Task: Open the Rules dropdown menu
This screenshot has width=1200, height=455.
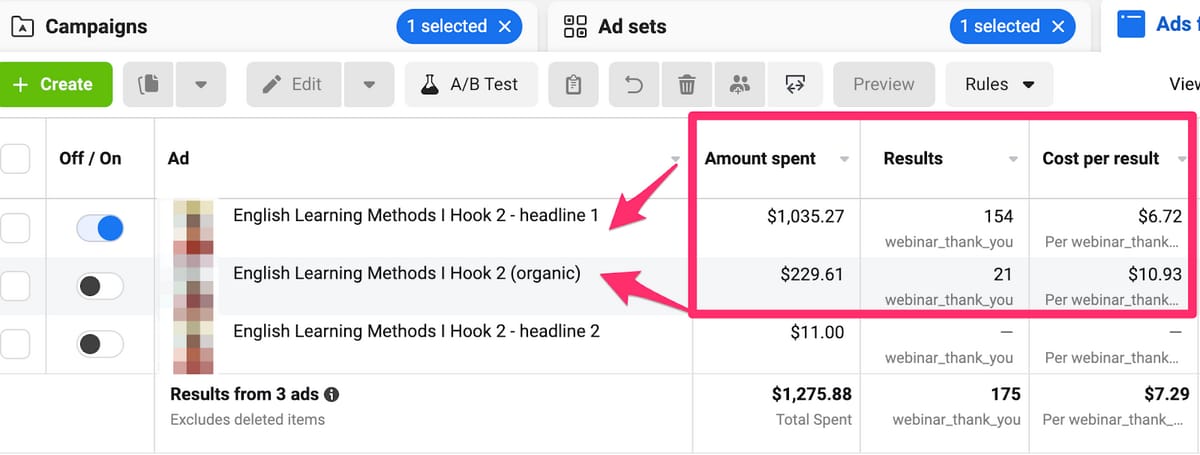Action: pyautogui.click(x=999, y=85)
